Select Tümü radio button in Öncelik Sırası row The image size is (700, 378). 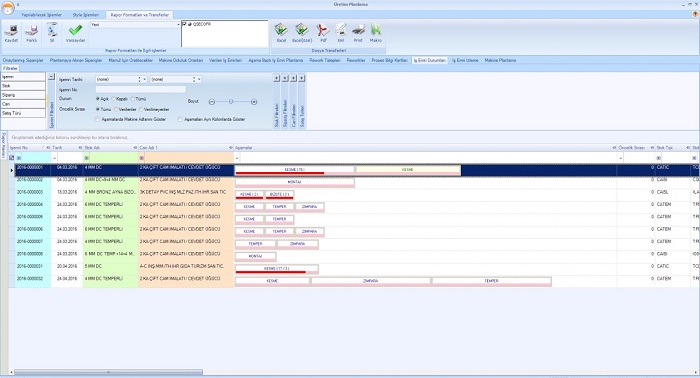pyautogui.click(x=98, y=109)
